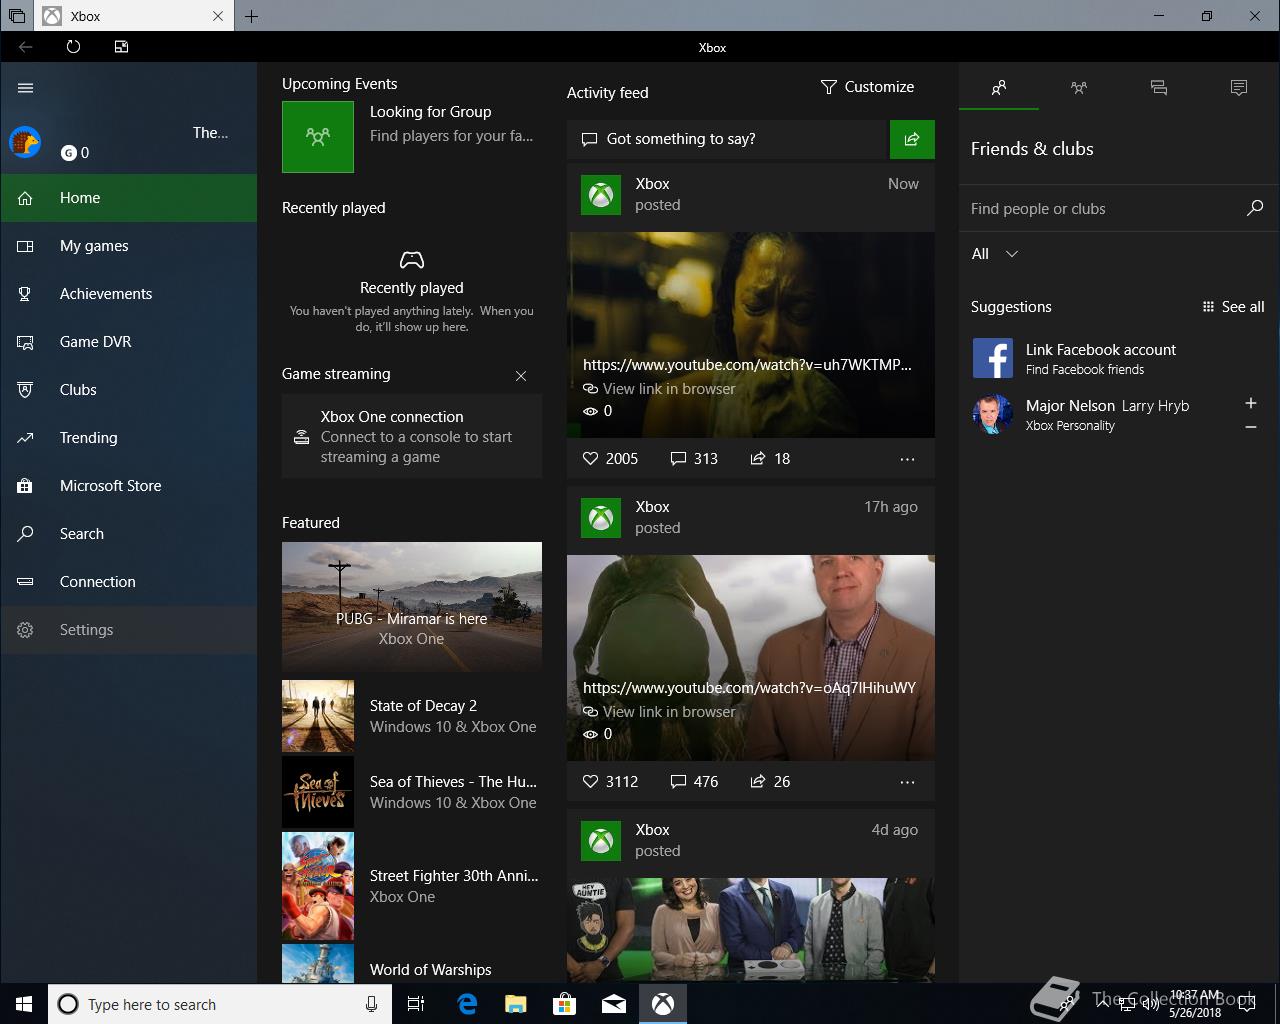Screen dimensions: 1280x1024
Task: Open Sea of Thieves featured item
Action: 412,792
